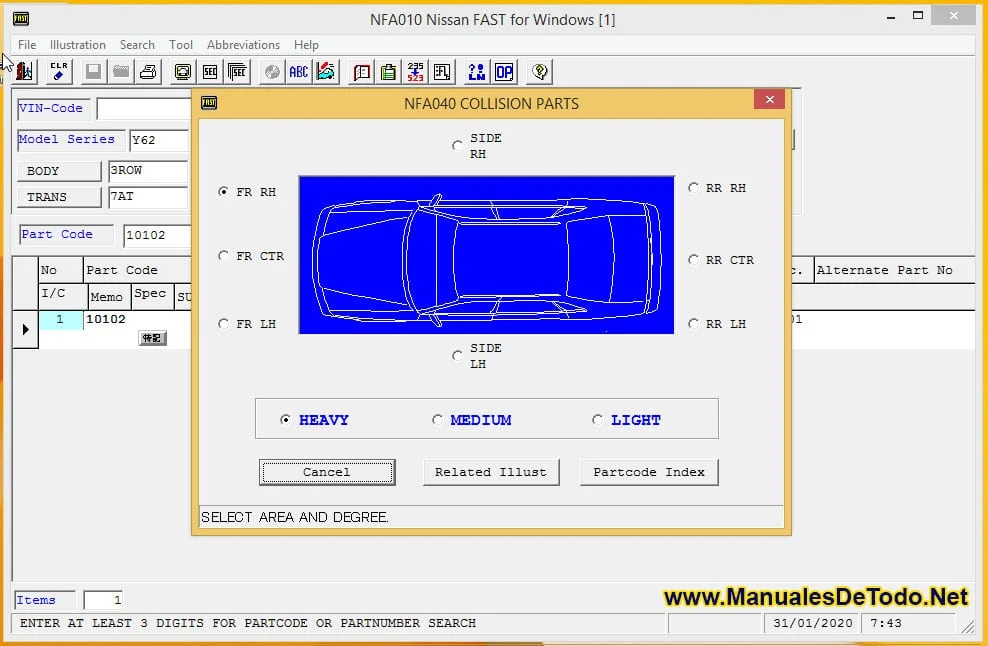Click the Part Code field showing 10102
Screen dimensions: 988x646
pos(158,235)
